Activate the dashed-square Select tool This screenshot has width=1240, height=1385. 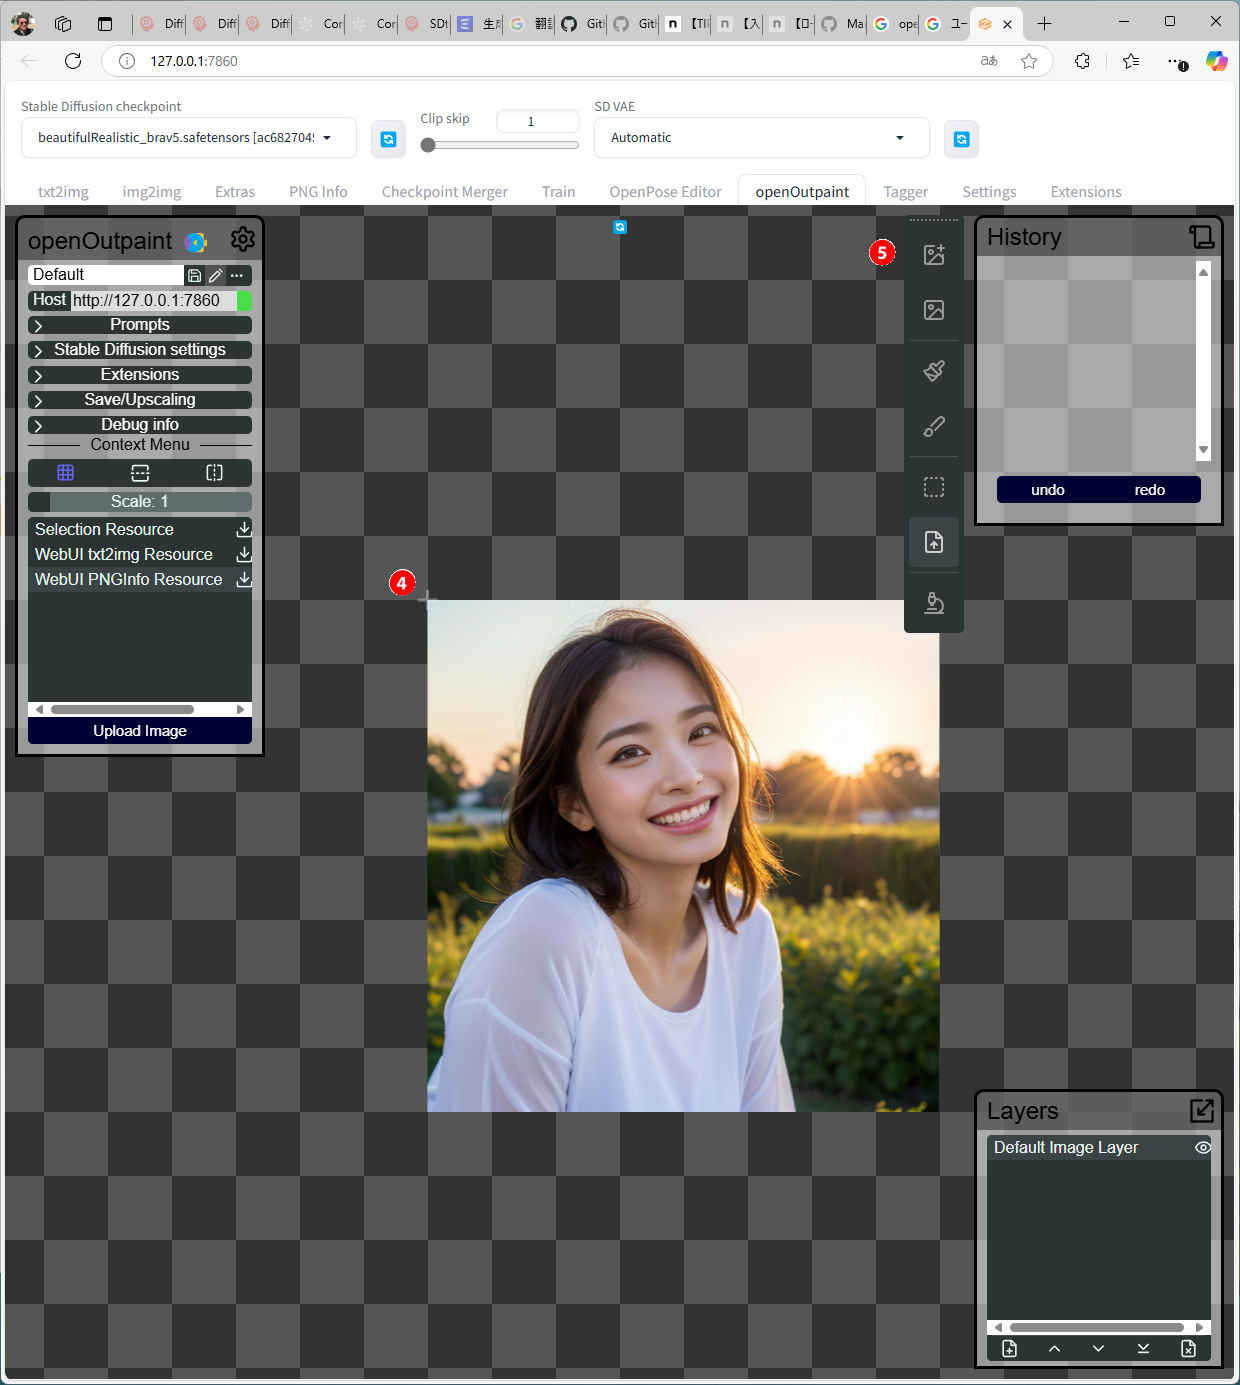[933, 487]
